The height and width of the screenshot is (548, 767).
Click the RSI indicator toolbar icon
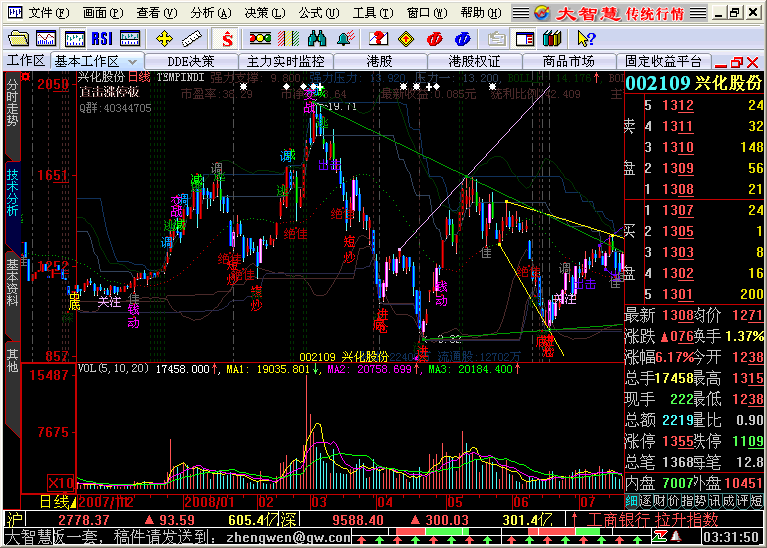pos(102,38)
